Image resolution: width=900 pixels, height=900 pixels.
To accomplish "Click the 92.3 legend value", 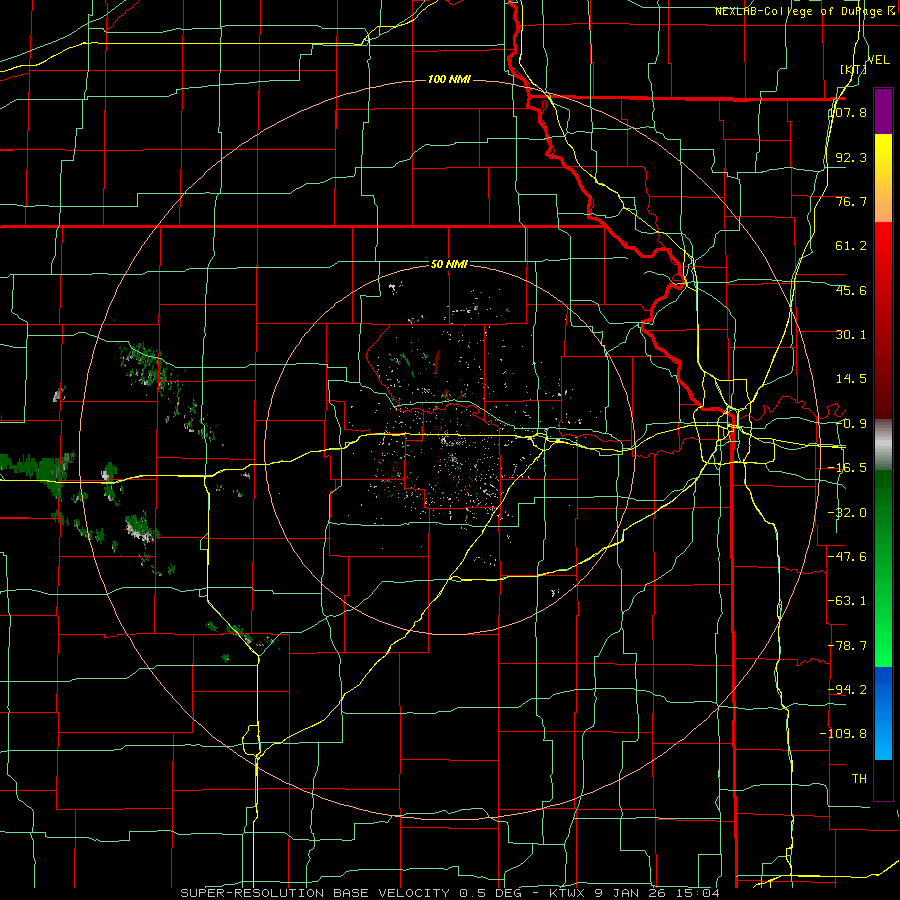I will tap(851, 157).
